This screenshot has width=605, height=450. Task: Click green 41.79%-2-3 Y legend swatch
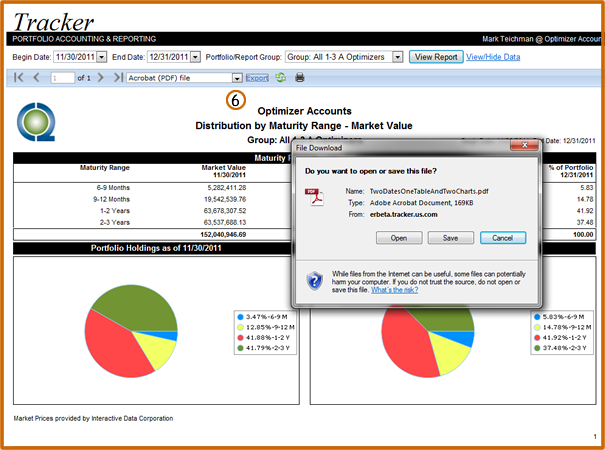point(240,348)
